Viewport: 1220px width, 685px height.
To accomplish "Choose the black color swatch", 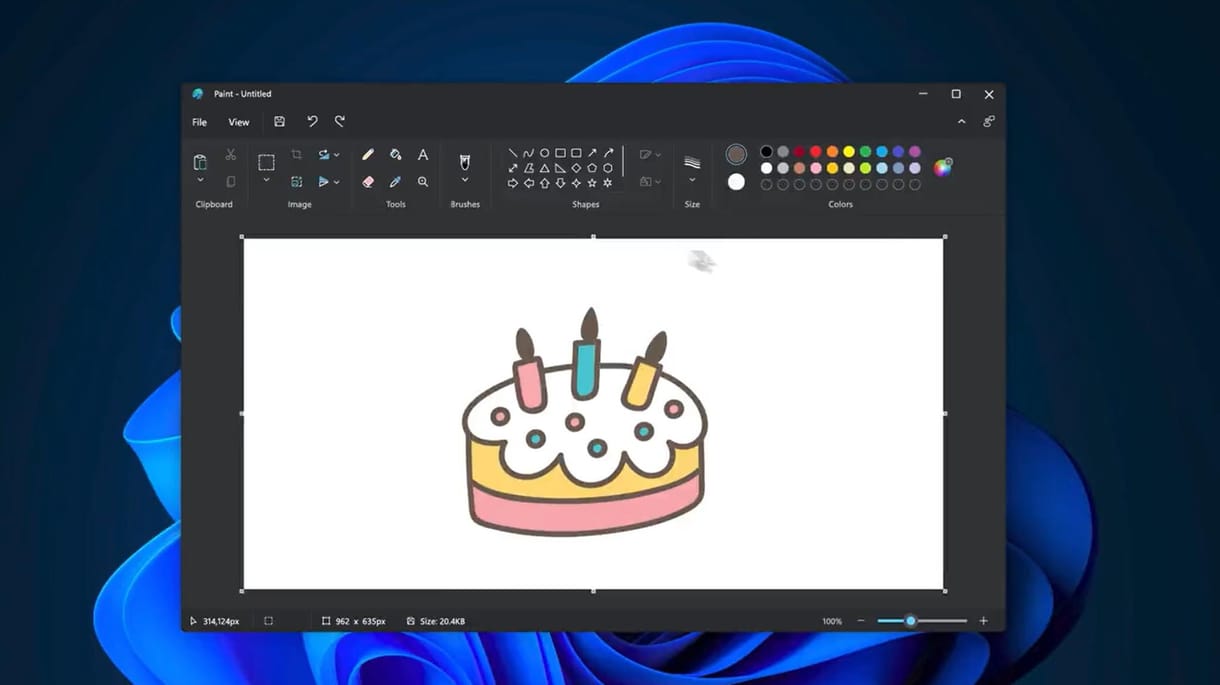I will coord(766,152).
